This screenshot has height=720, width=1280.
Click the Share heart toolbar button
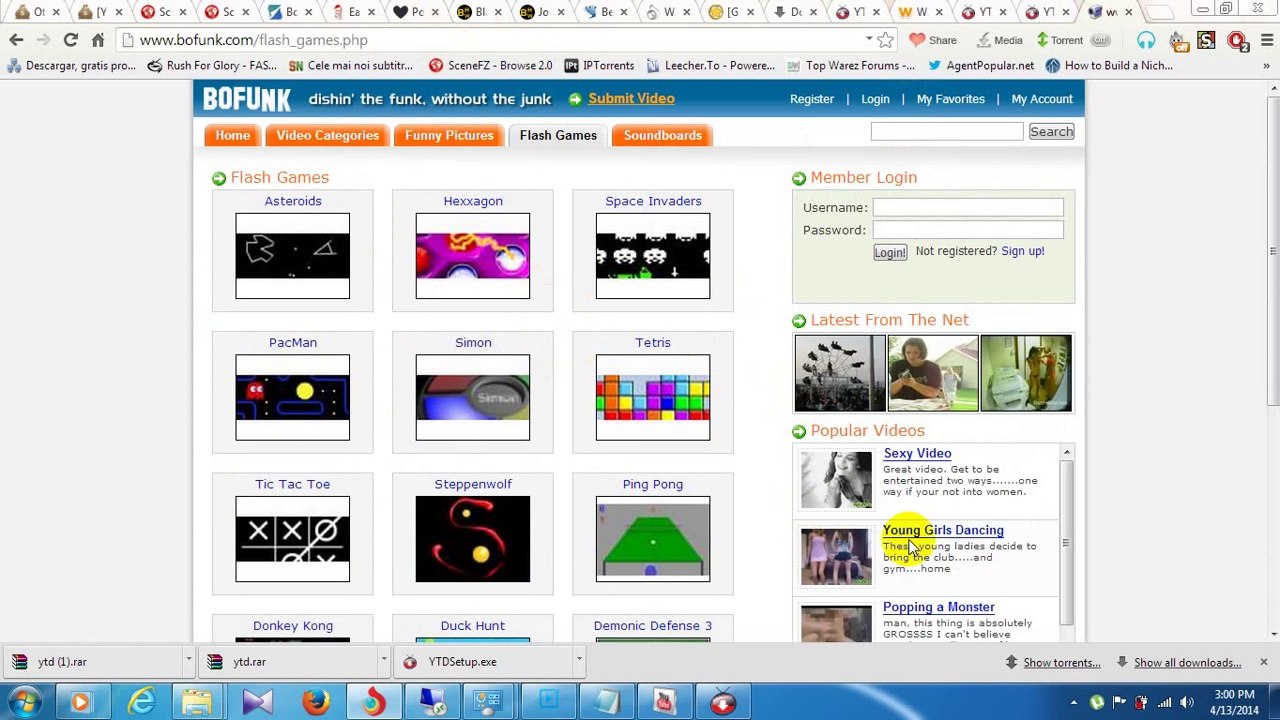tap(932, 40)
